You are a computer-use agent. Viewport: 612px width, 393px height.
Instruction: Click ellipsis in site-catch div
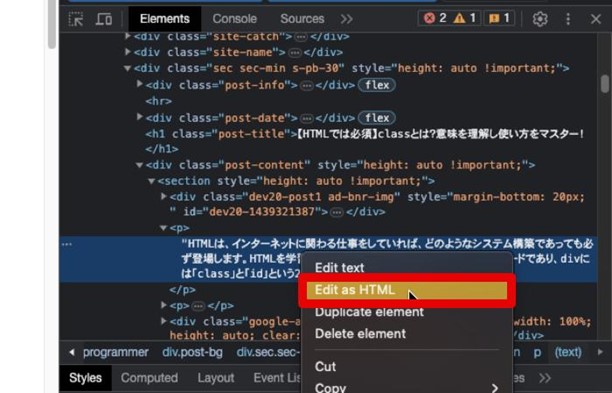tap(301, 37)
